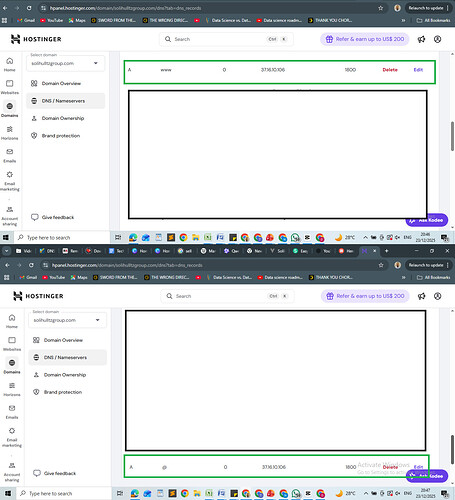This screenshot has width=455, height=500.
Task: Open YouTube bookmark in the @-record window
Action: coord(53,277)
